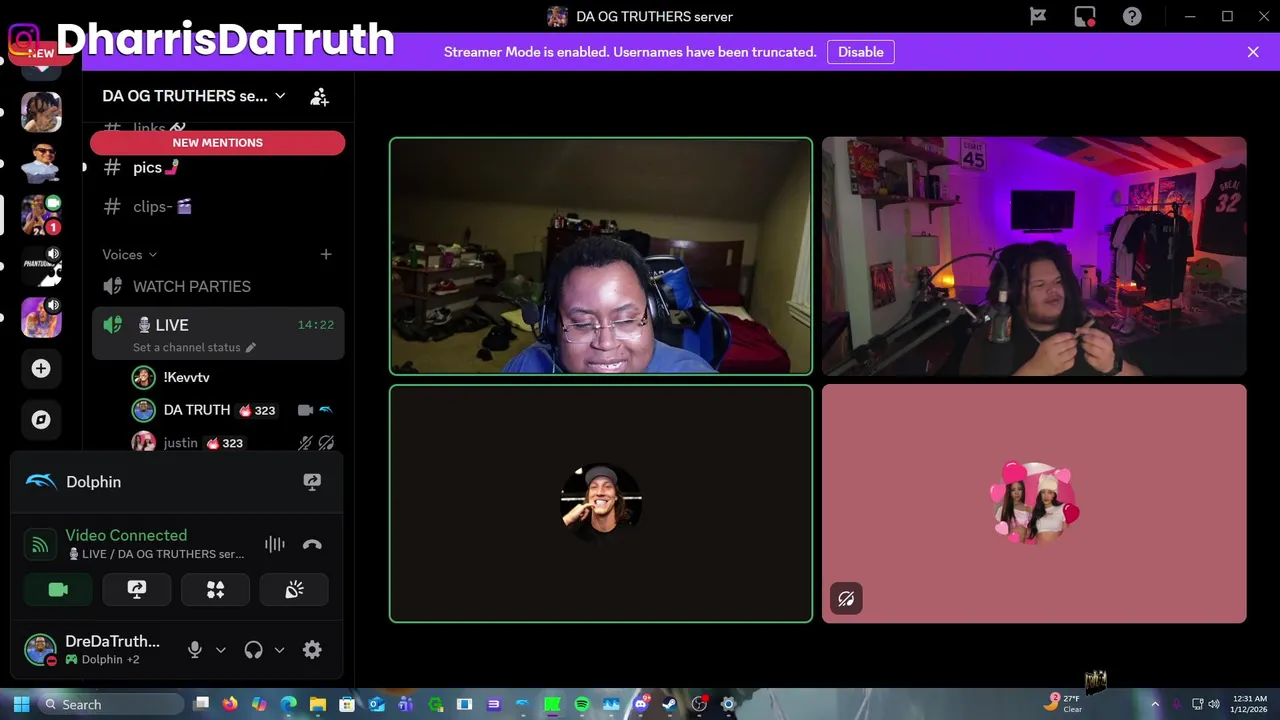Click the camera icon next to DA TRUTH

305,410
